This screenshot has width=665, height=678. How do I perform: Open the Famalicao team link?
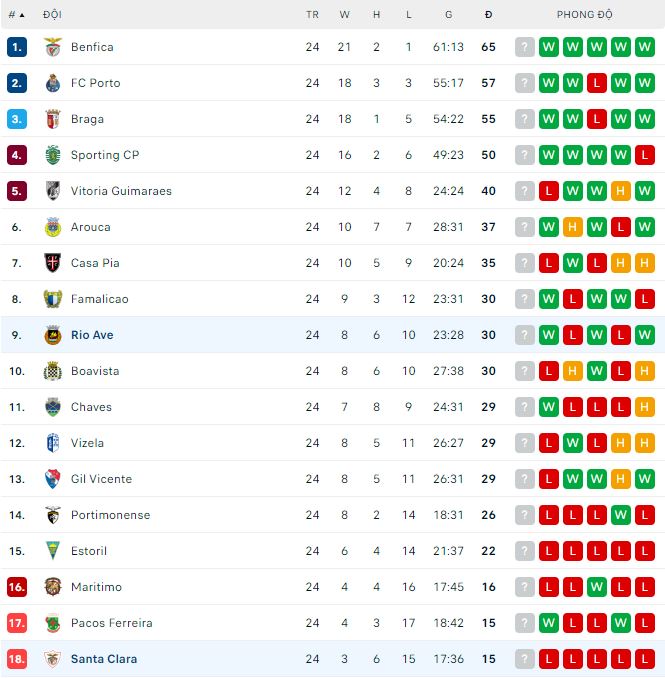pyautogui.click(x=99, y=299)
